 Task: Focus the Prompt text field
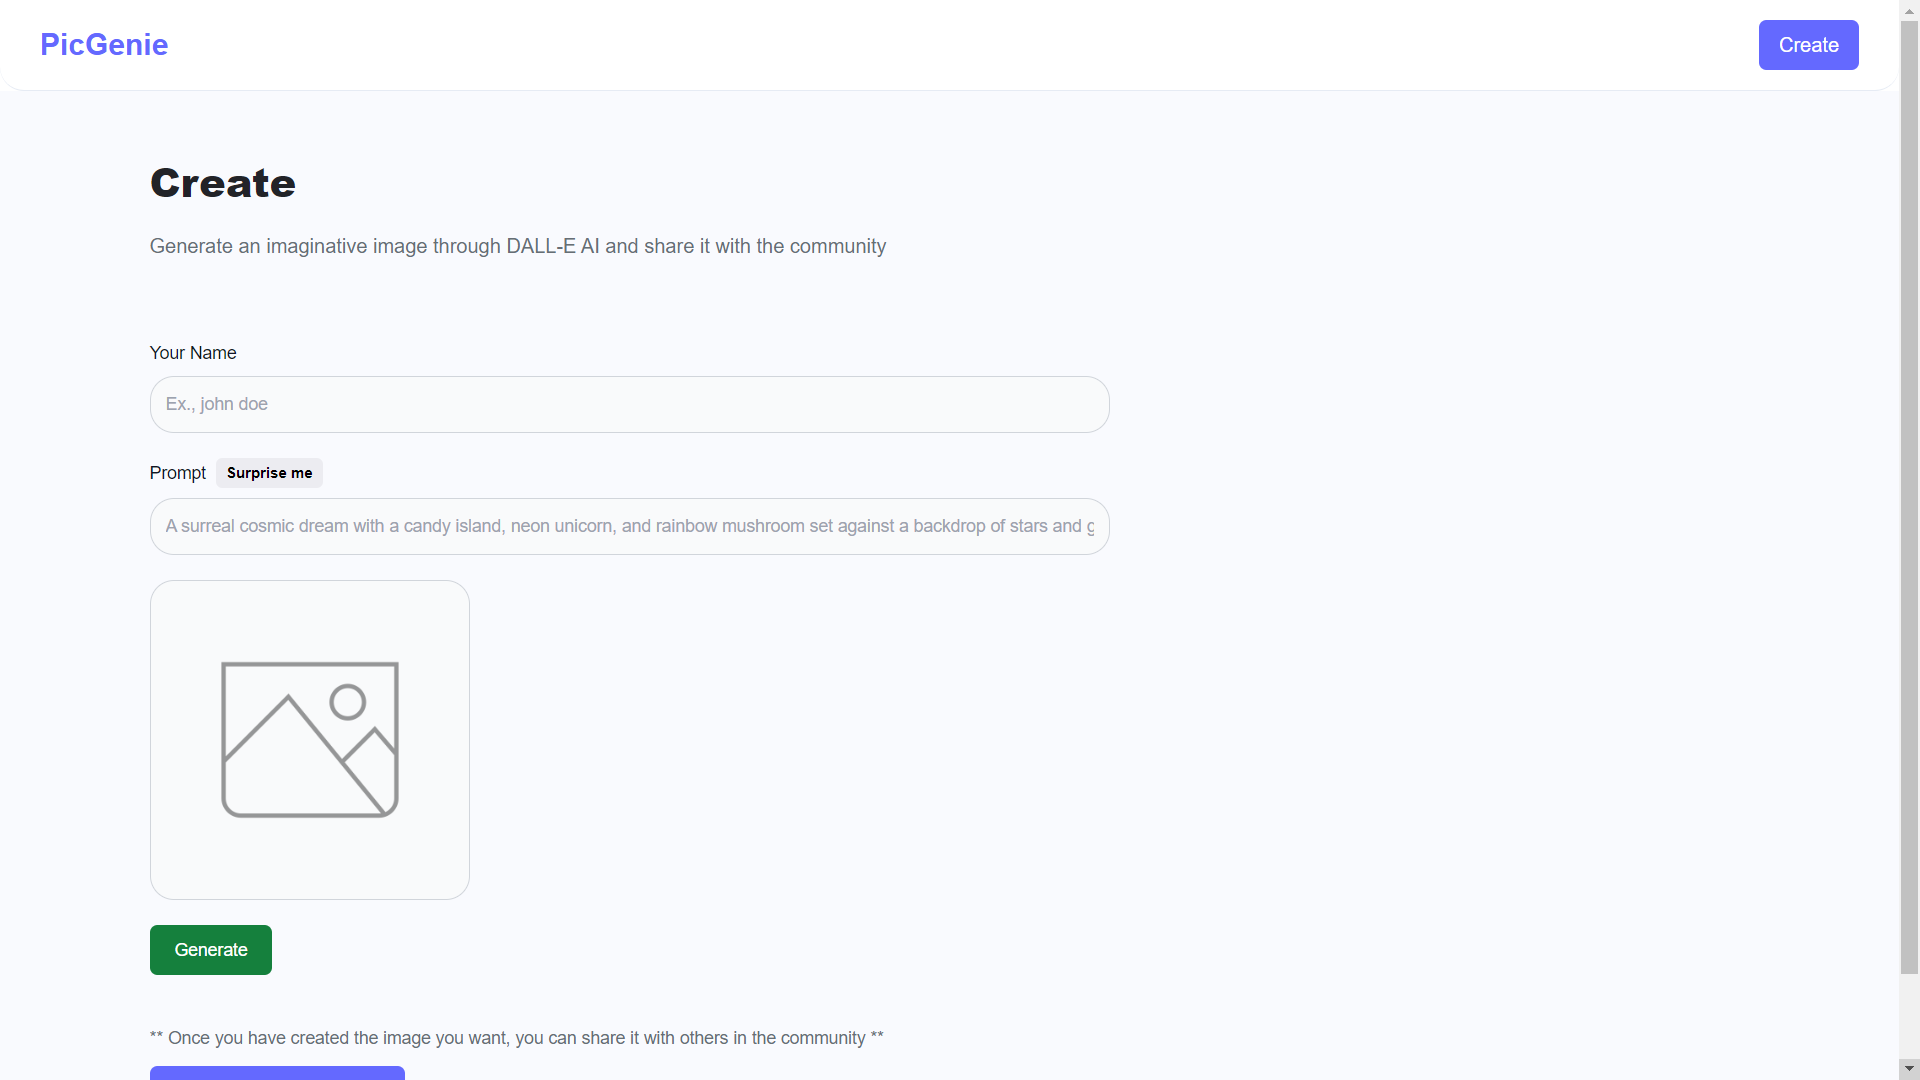pos(630,526)
